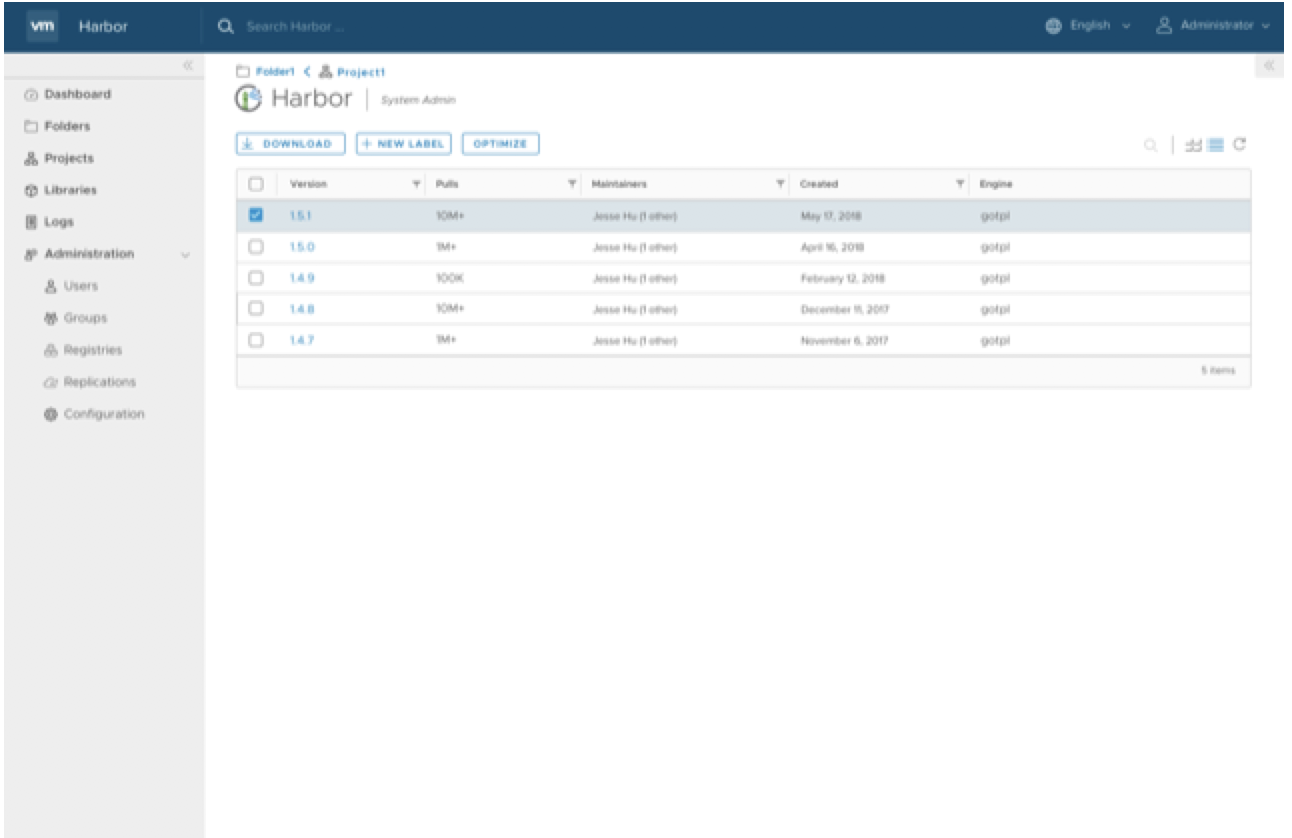The width and height of the screenshot is (1292, 838).
Task: Click the Configuration gear icon
Action: pos(51,415)
